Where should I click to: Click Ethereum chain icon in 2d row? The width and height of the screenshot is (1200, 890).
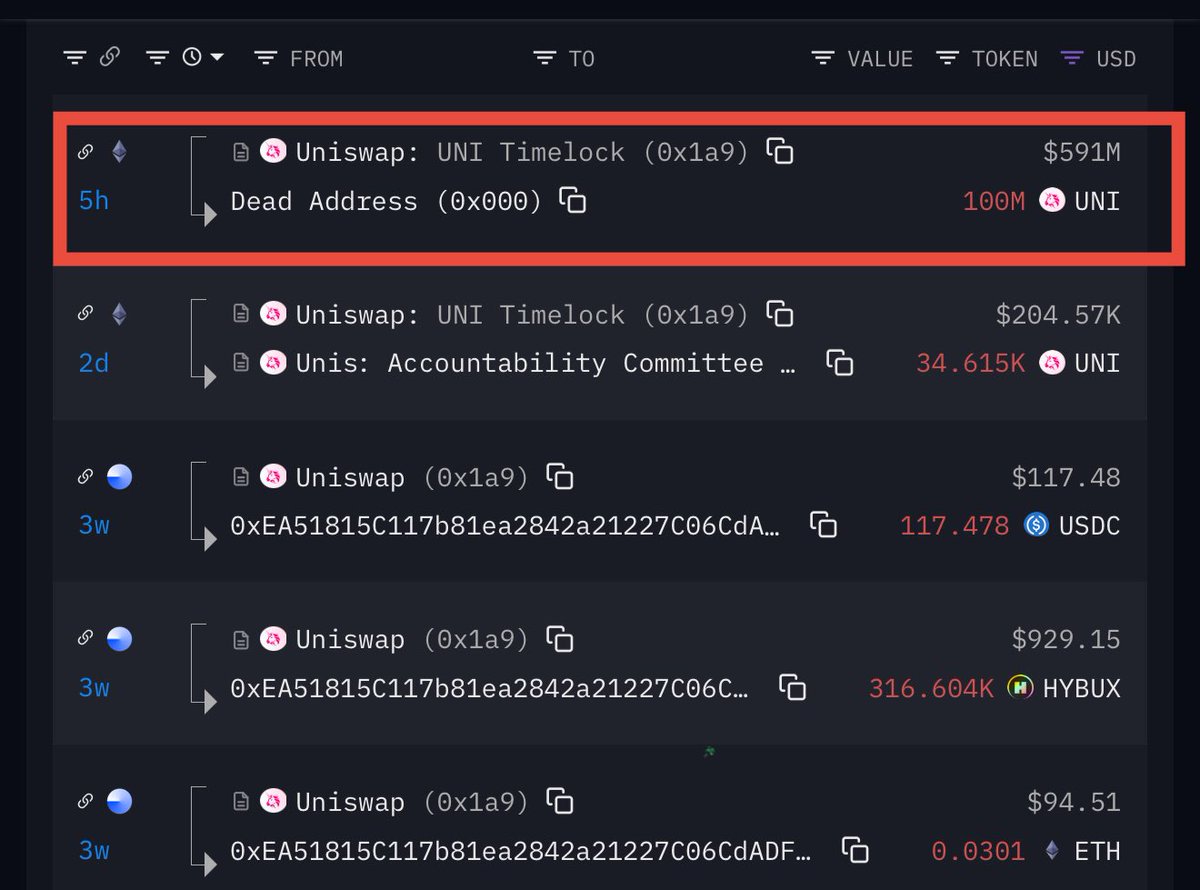(119, 314)
